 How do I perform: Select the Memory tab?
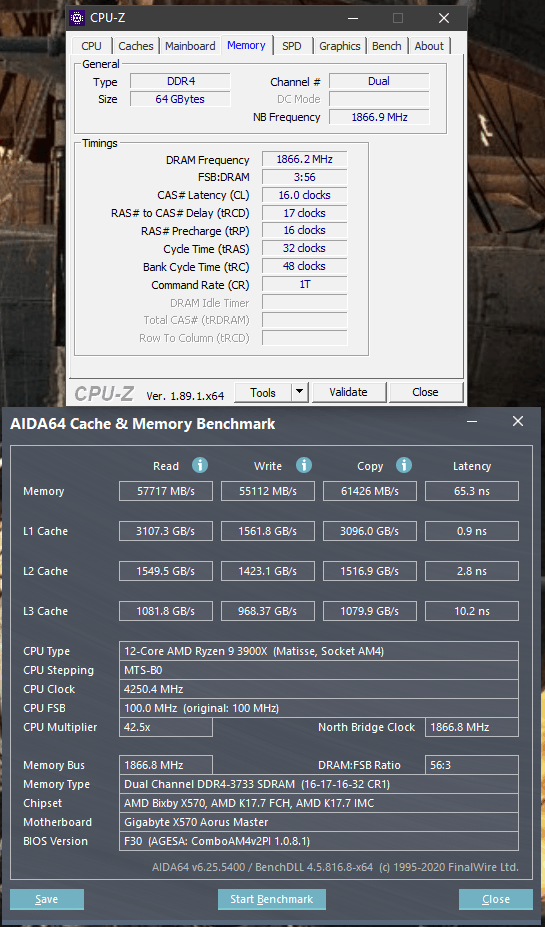(246, 45)
